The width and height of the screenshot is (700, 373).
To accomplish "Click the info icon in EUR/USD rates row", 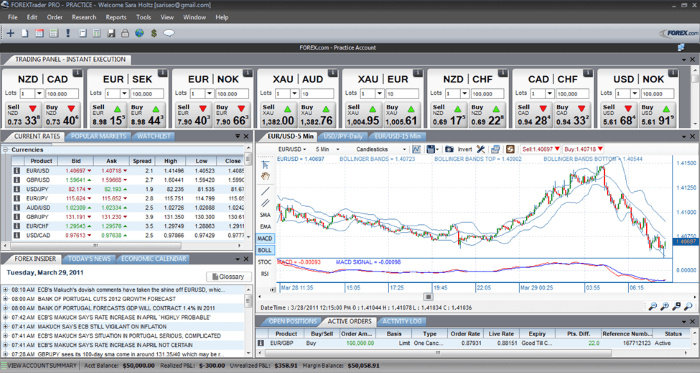I will click(17, 171).
